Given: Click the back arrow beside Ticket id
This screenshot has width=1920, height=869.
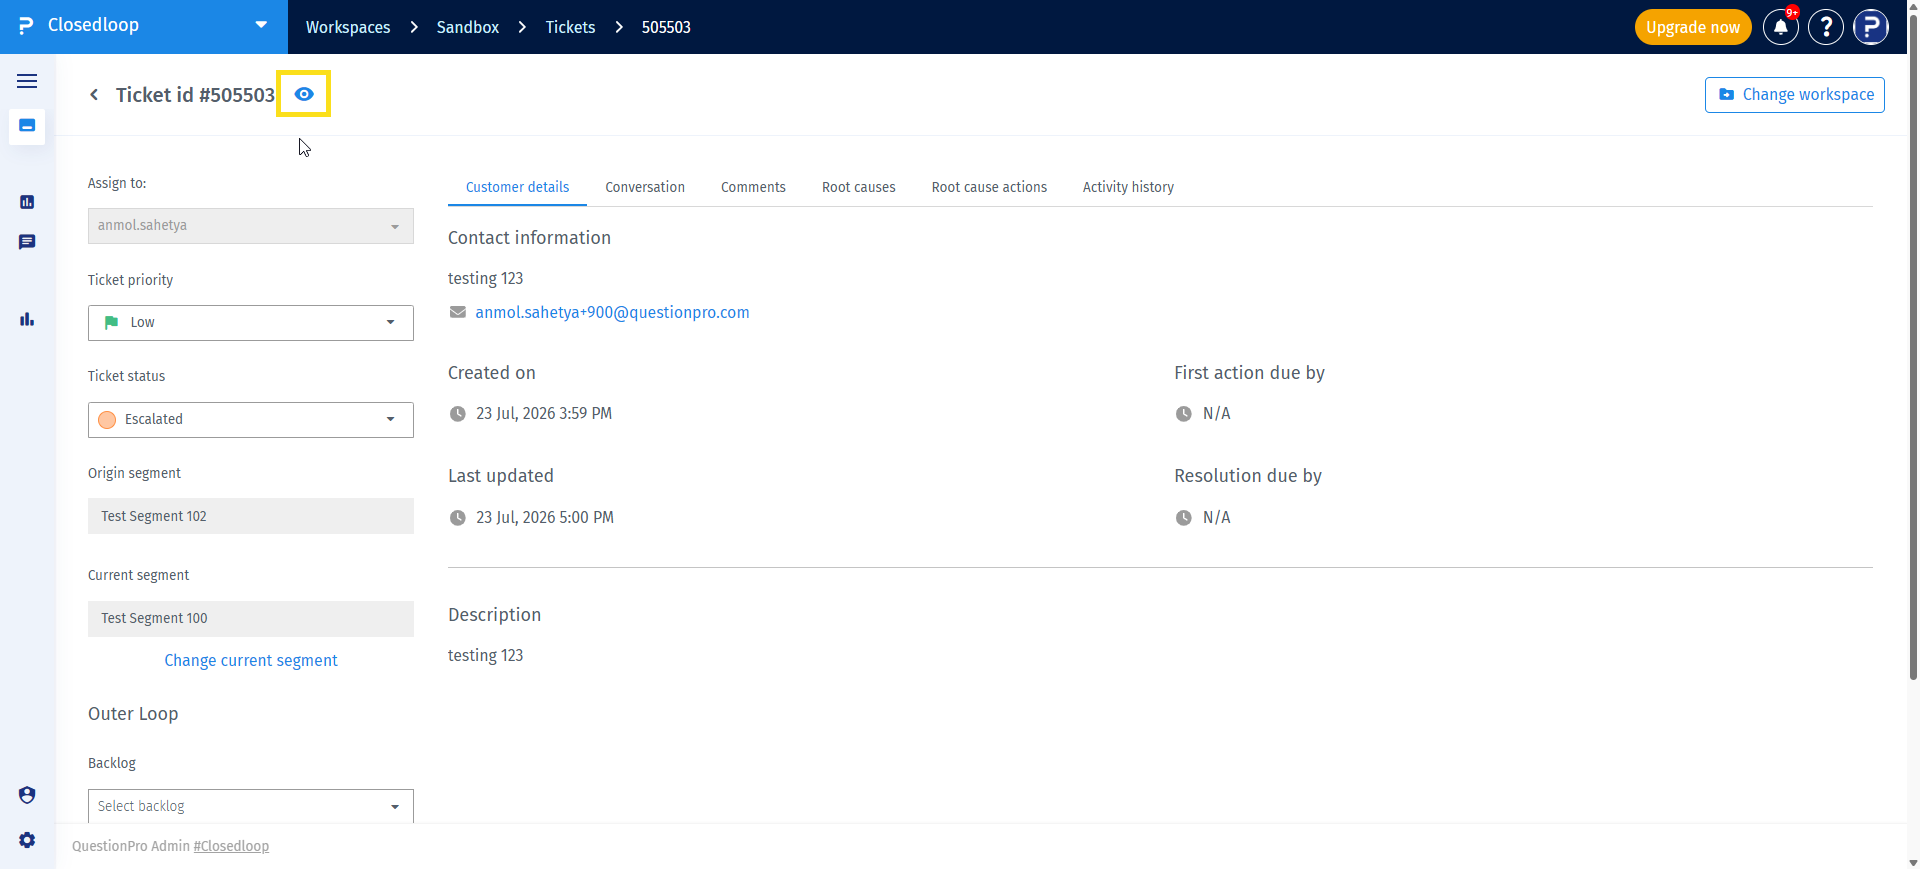Looking at the screenshot, I should click(x=94, y=95).
